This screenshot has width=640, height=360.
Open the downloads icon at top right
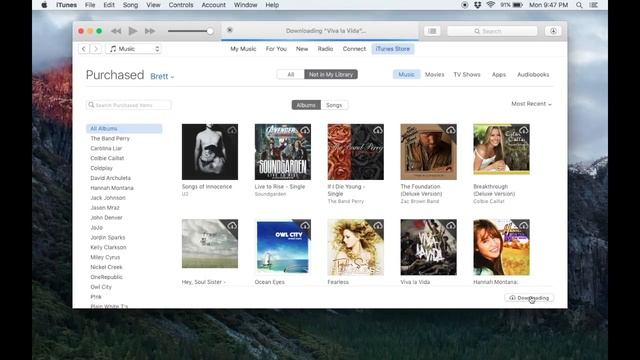point(553,31)
